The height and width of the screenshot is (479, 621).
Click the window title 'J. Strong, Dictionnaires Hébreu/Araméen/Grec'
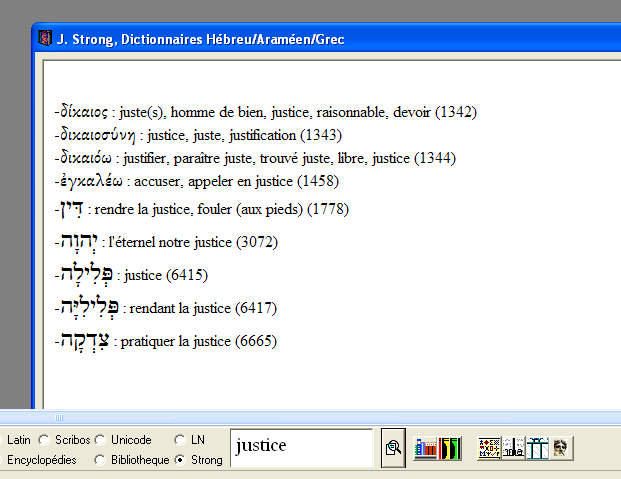coord(200,39)
